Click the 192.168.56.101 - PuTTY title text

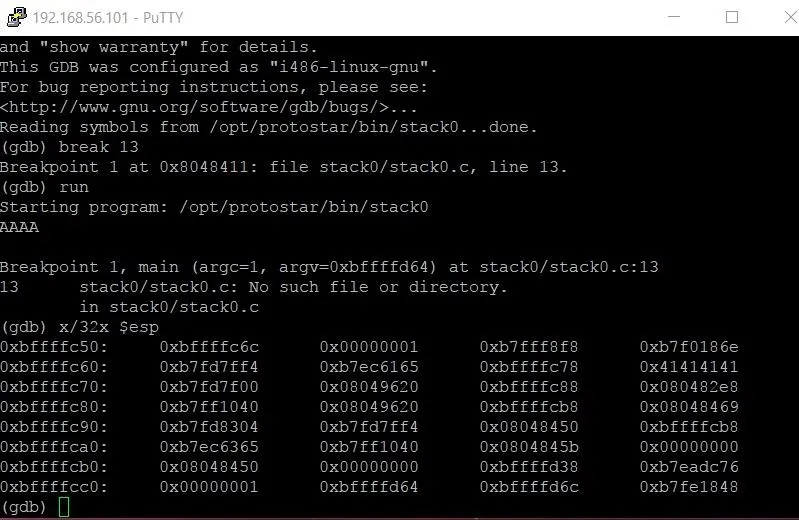[x=108, y=17]
